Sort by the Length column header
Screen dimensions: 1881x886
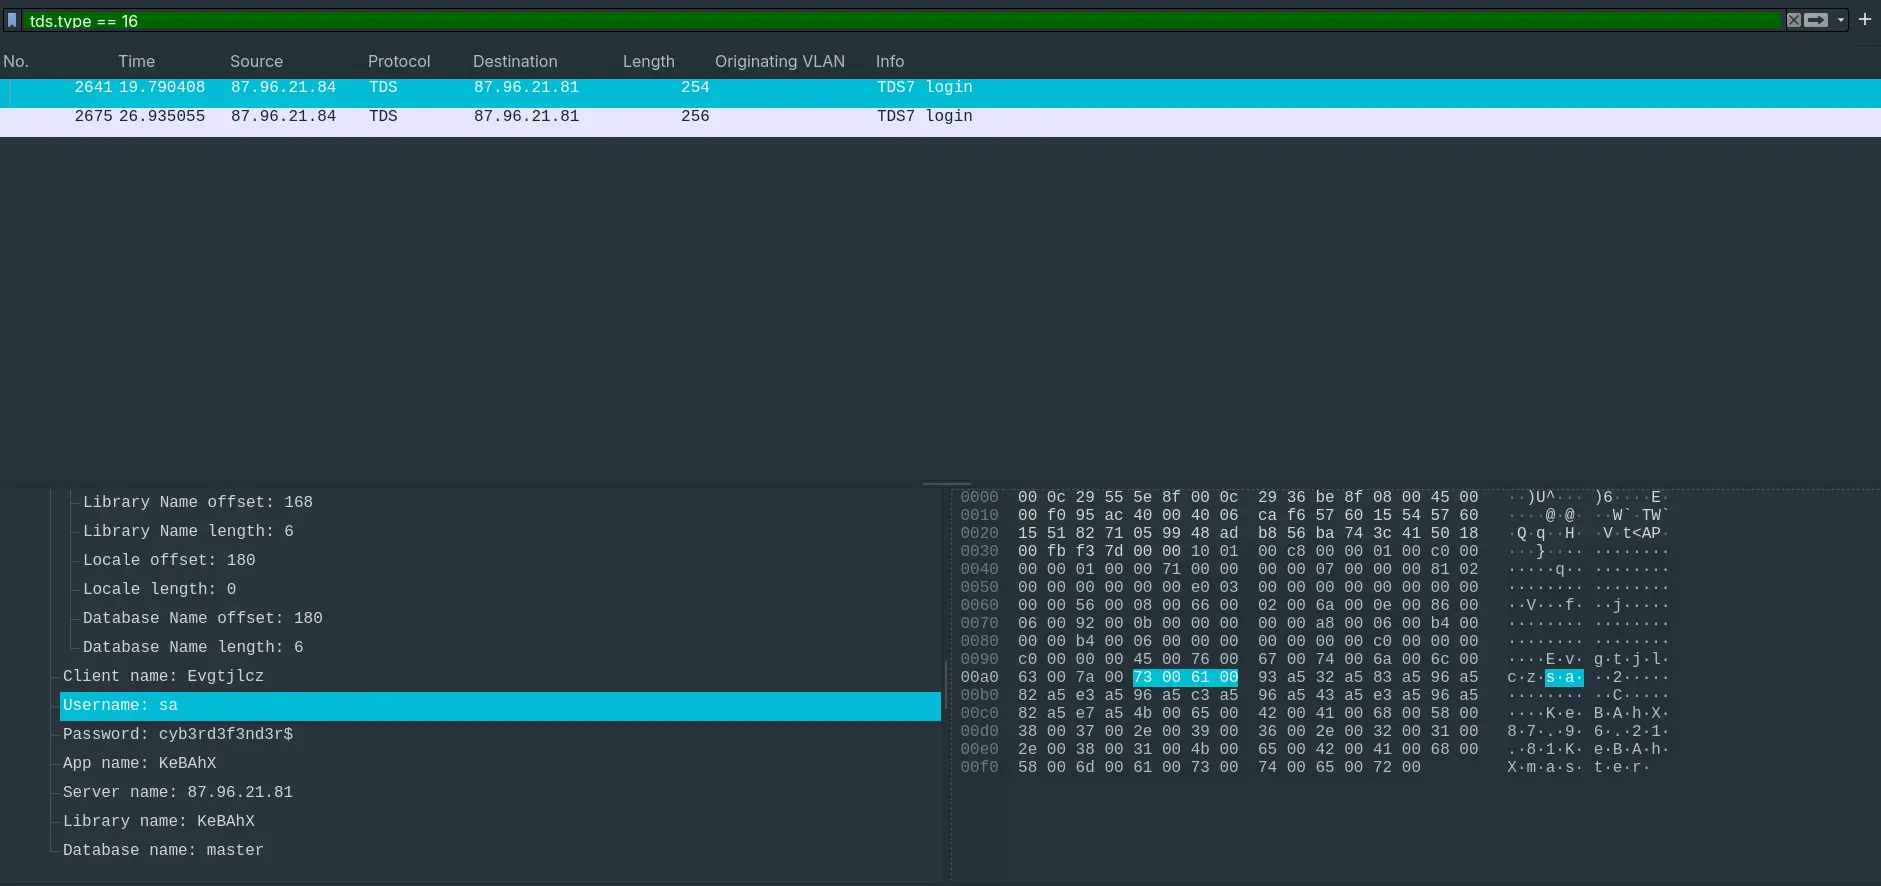[648, 61]
